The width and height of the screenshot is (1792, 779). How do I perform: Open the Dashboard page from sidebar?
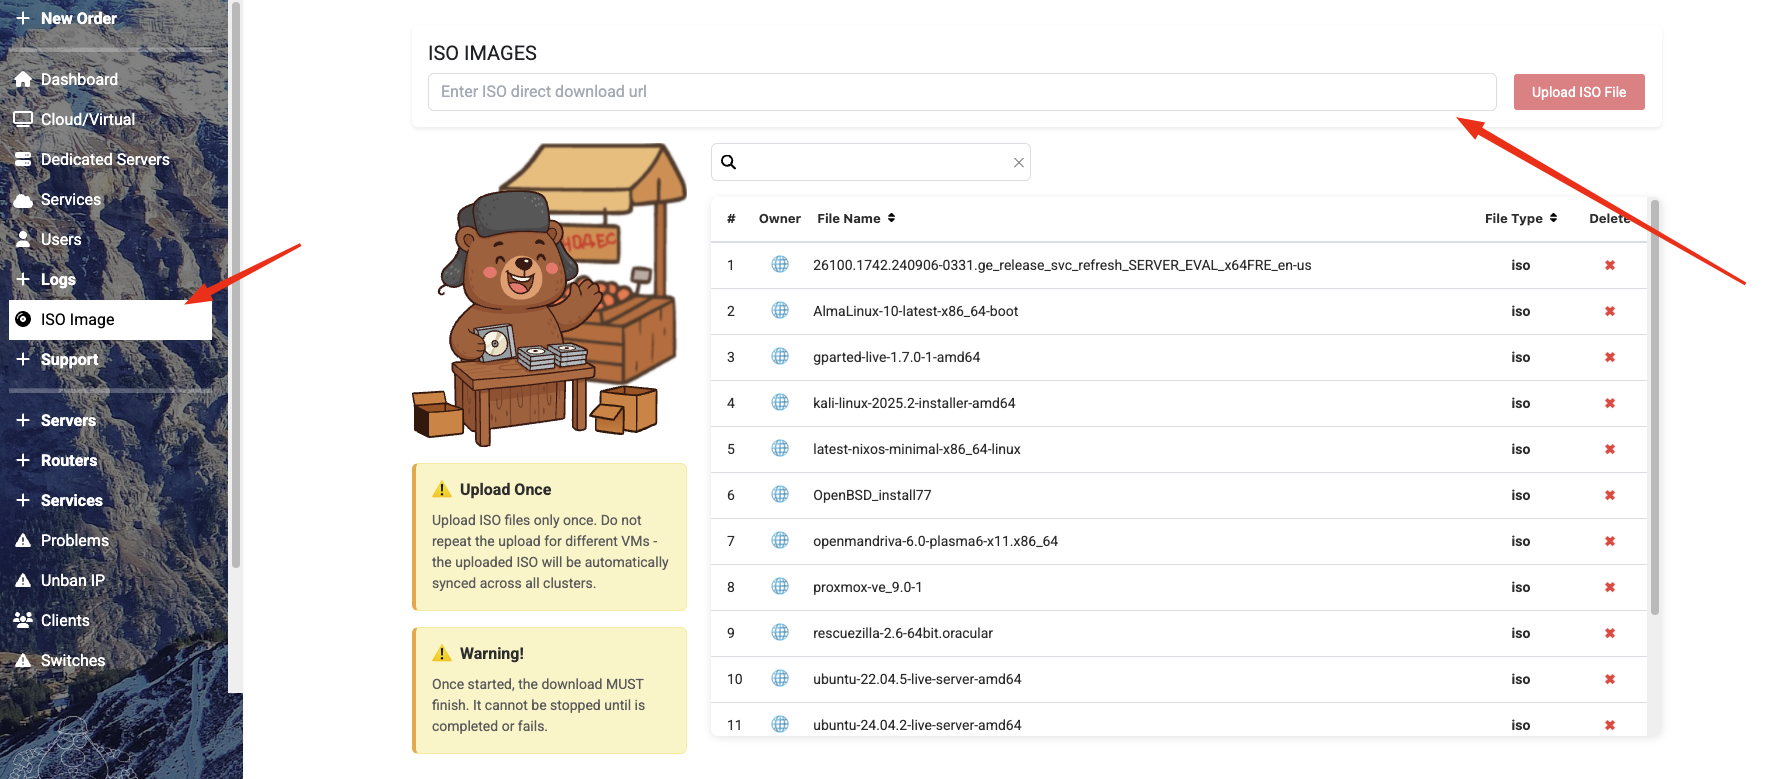pos(78,79)
